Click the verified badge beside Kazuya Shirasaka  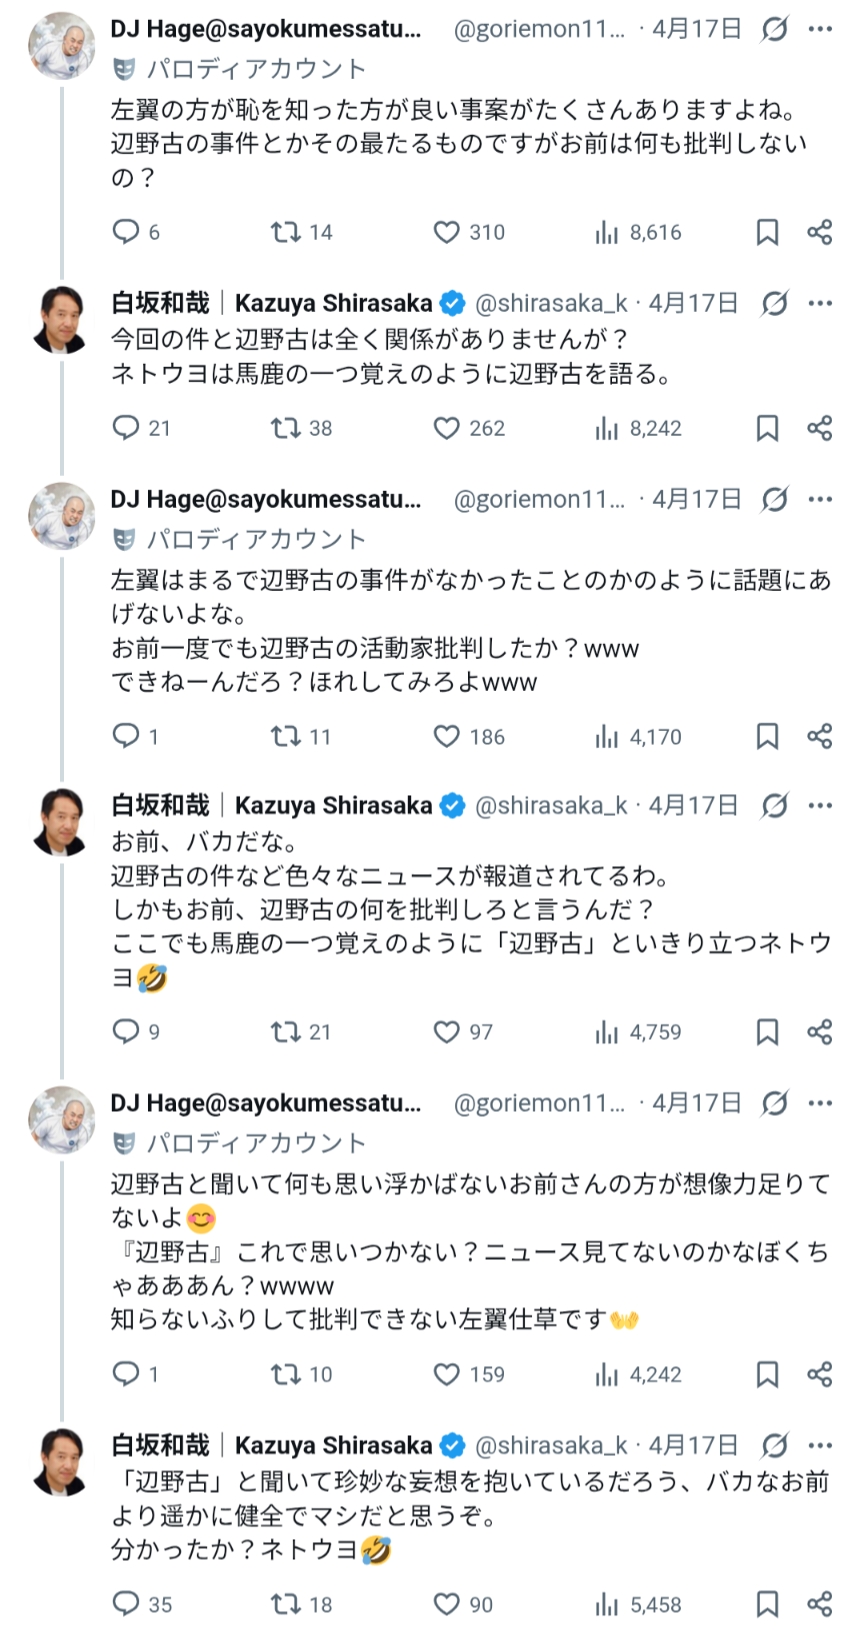click(x=453, y=303)
